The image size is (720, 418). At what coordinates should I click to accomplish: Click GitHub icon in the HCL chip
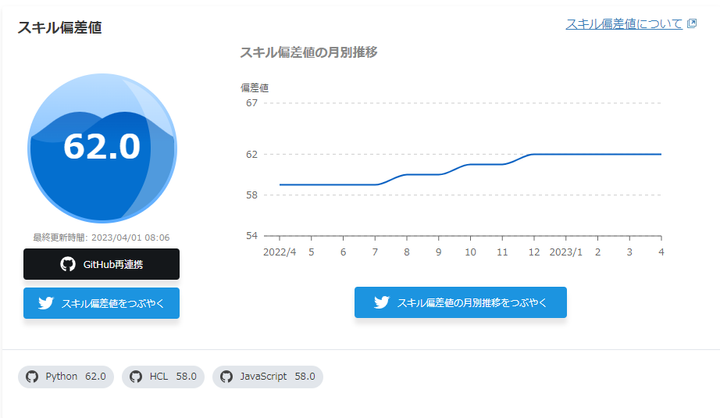(x=135, y=377)
